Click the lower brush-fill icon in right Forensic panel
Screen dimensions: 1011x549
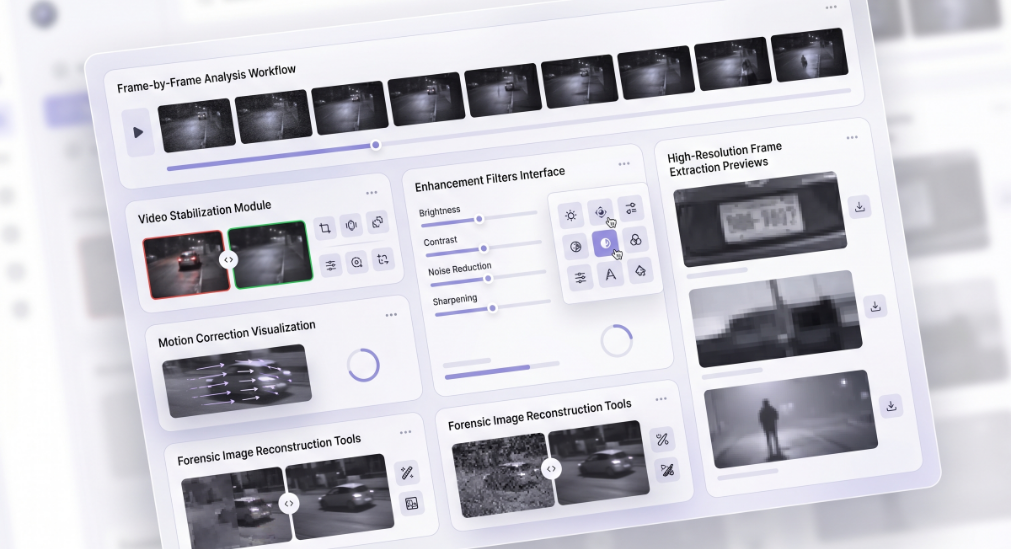pyautogui.click(x=667, y=469)
